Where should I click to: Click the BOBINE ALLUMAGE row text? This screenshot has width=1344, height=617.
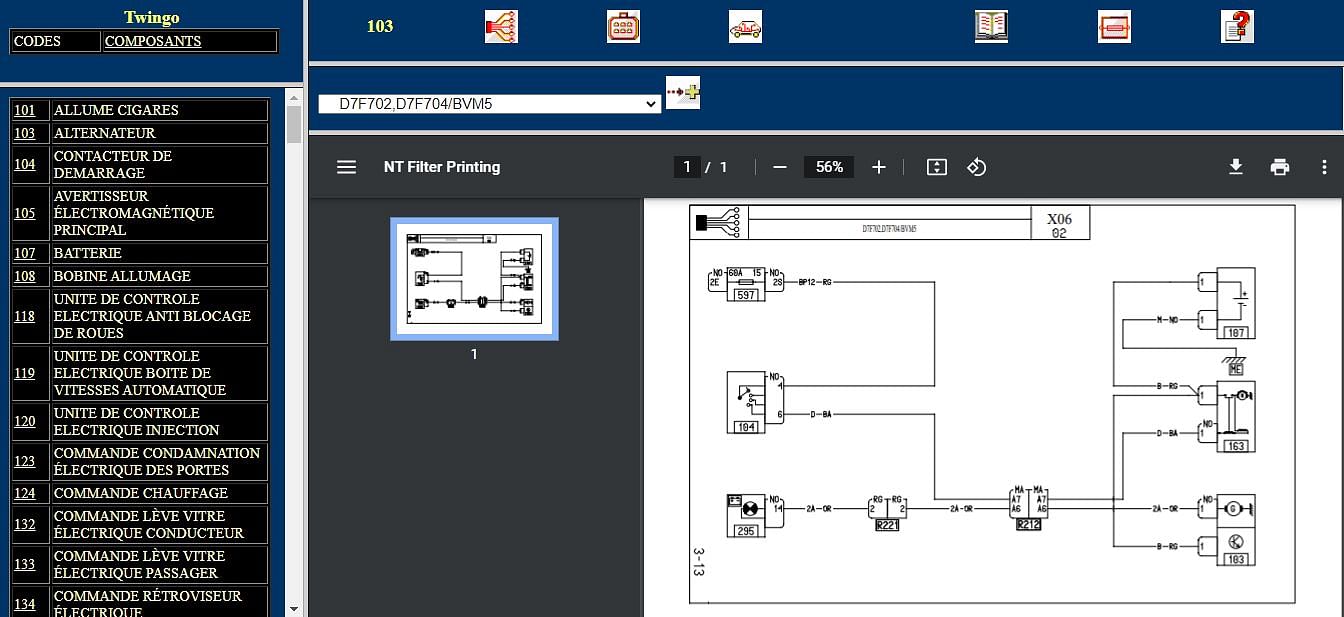122,276
